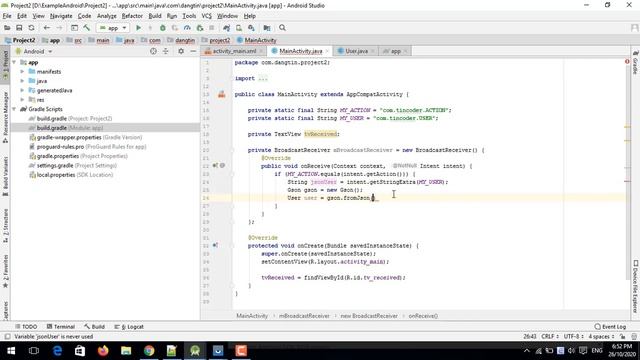This screenshot has width=640, height=360.
Task: Open the File menu
Action: [x=7, y=16]
